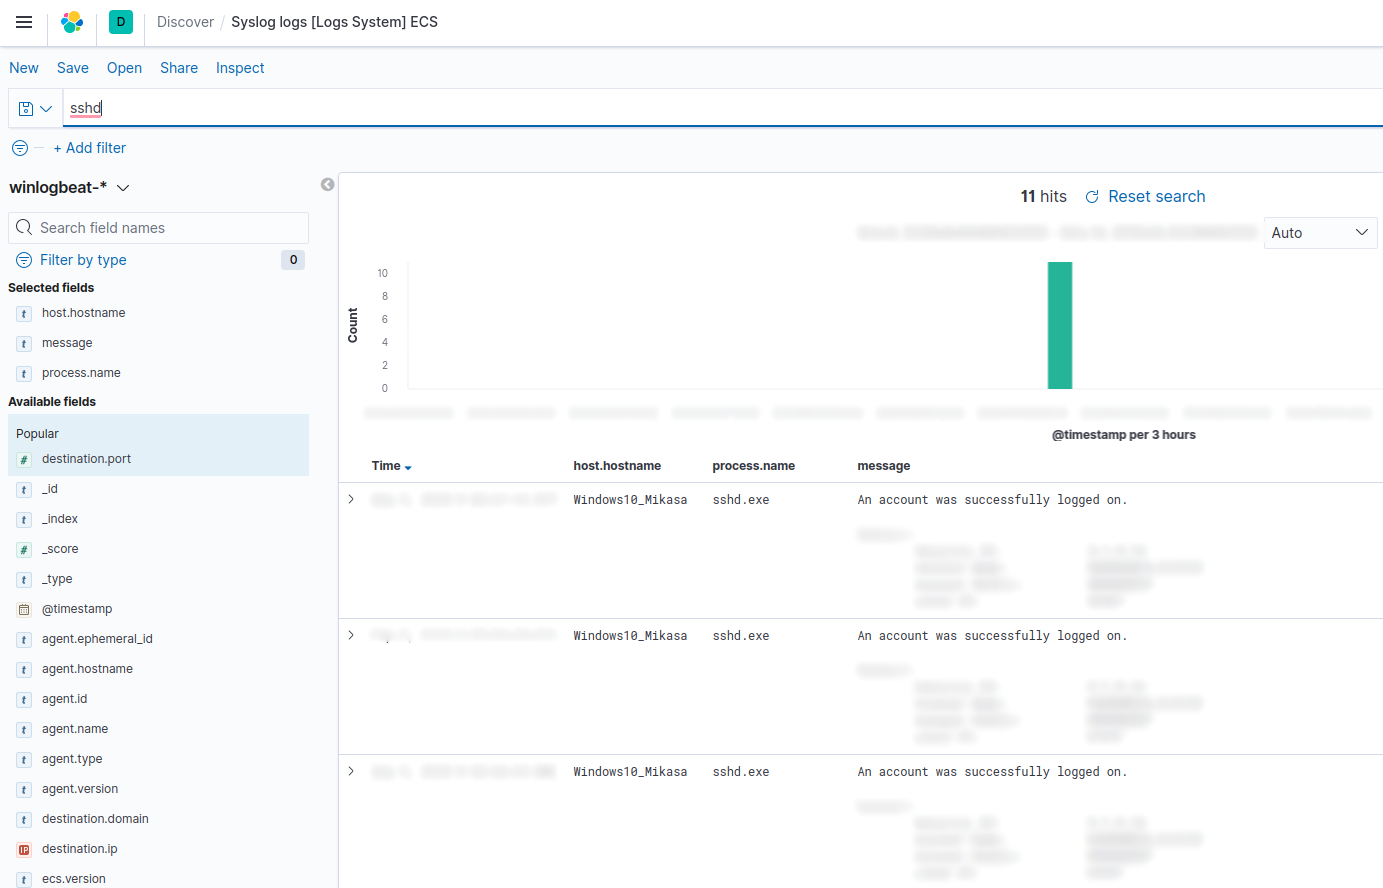Expand the second log row
This screenshot has height=888, width=1383.
(x=351, y=635)
